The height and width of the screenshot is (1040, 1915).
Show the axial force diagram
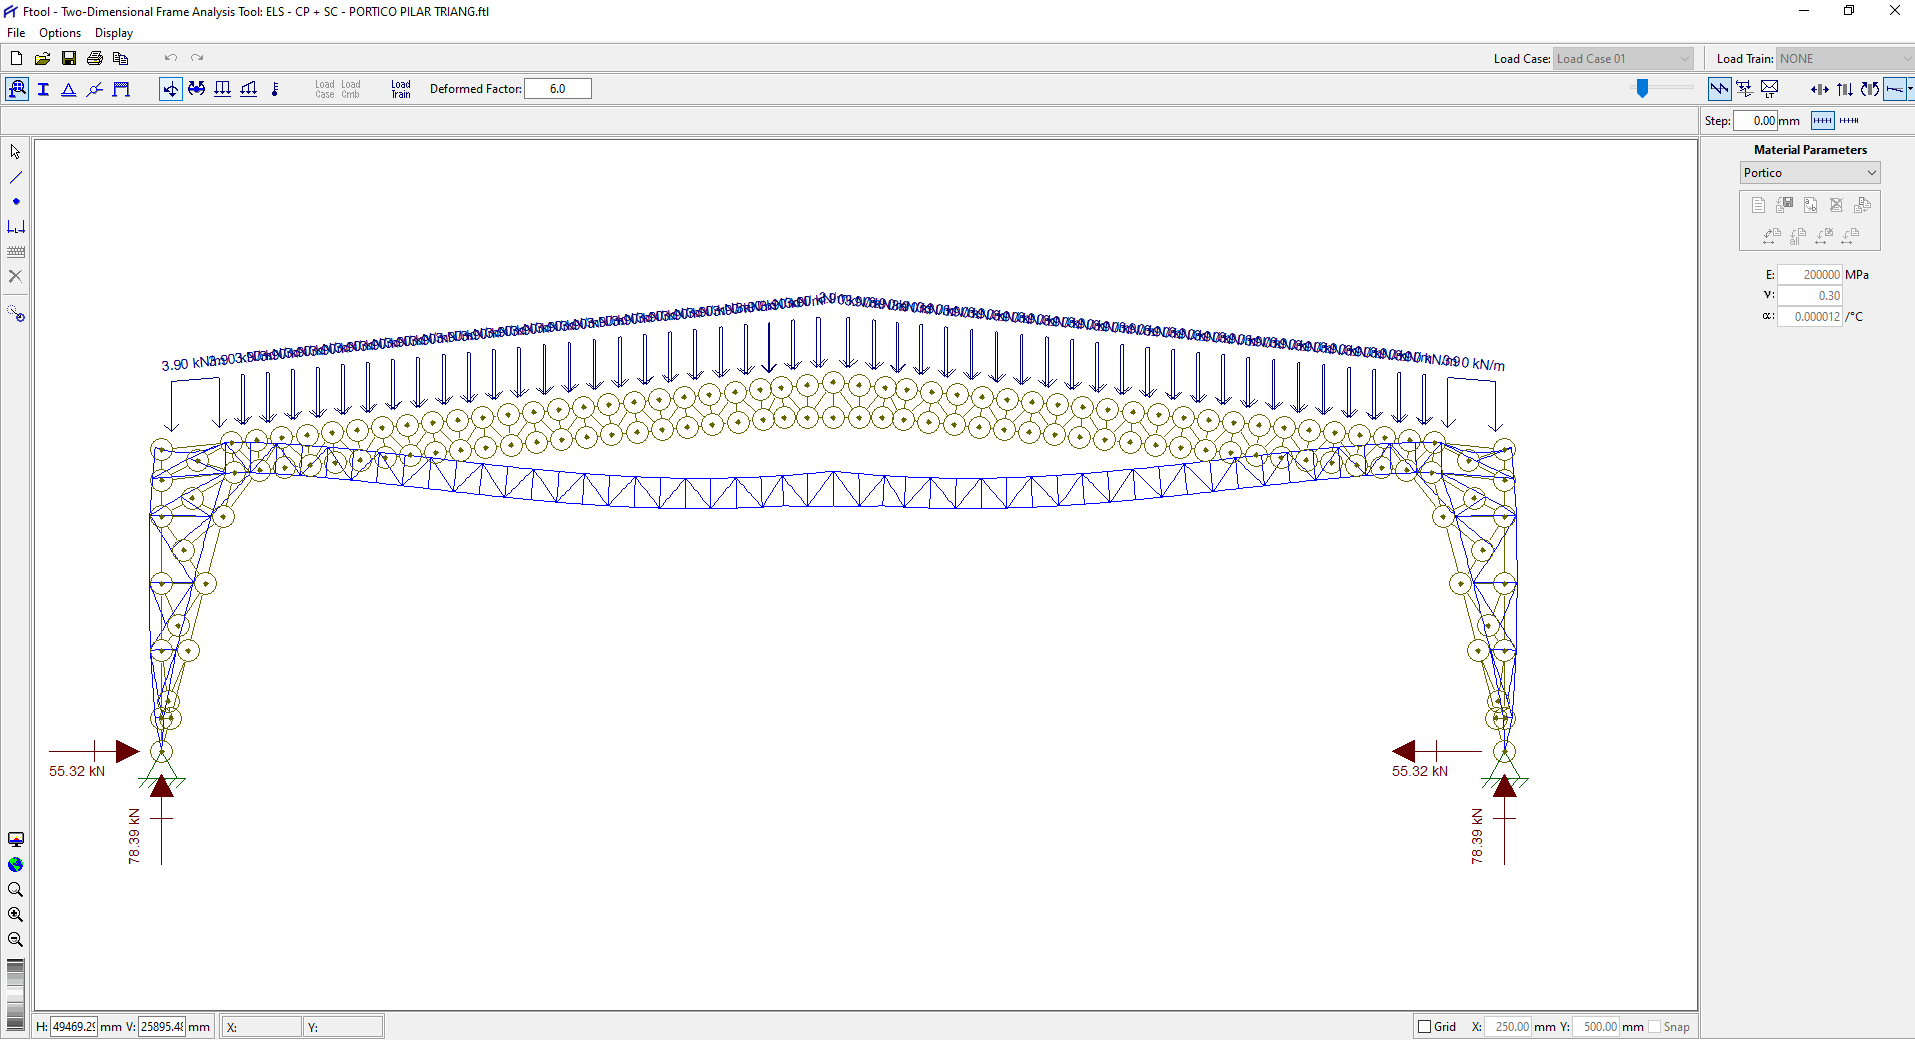coord(1820,89)
